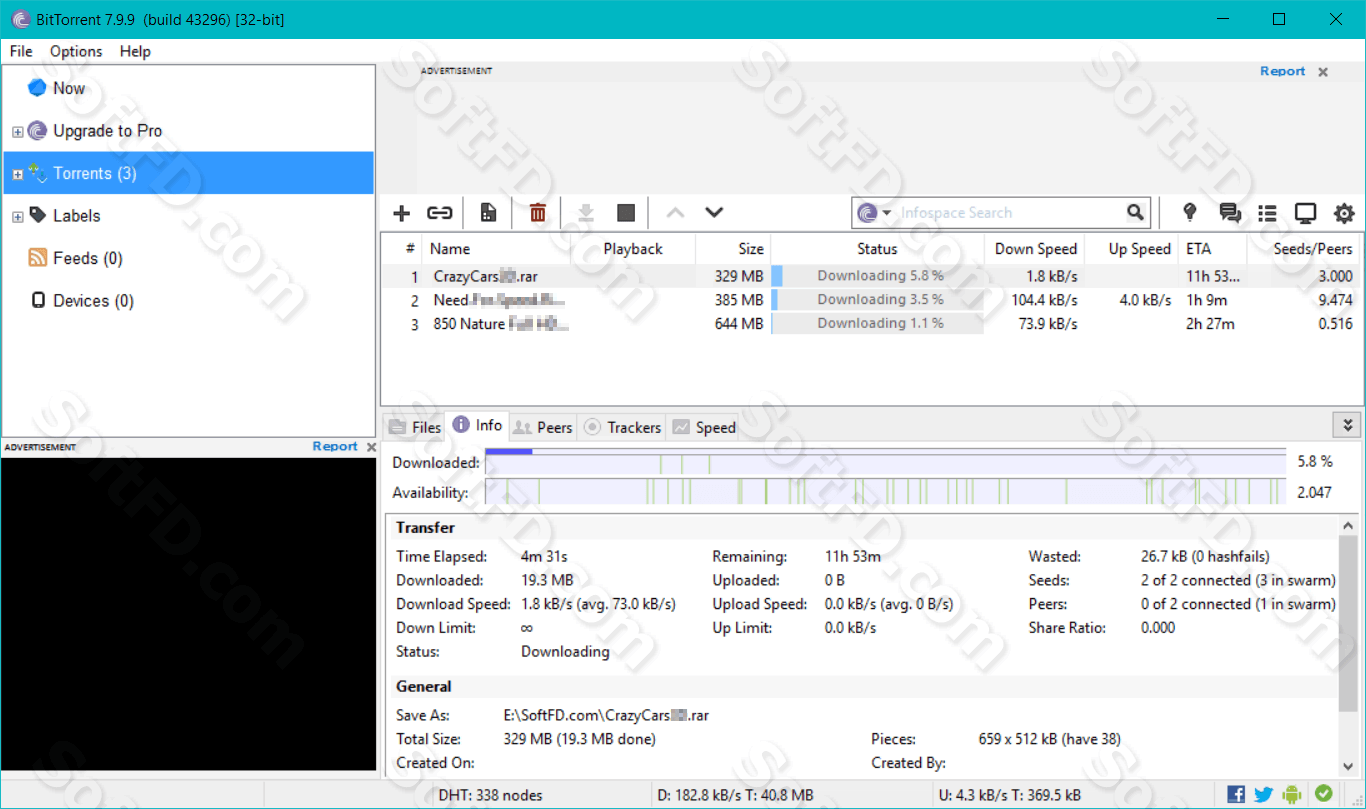Open Preferences gear icon

(1344, 213)
